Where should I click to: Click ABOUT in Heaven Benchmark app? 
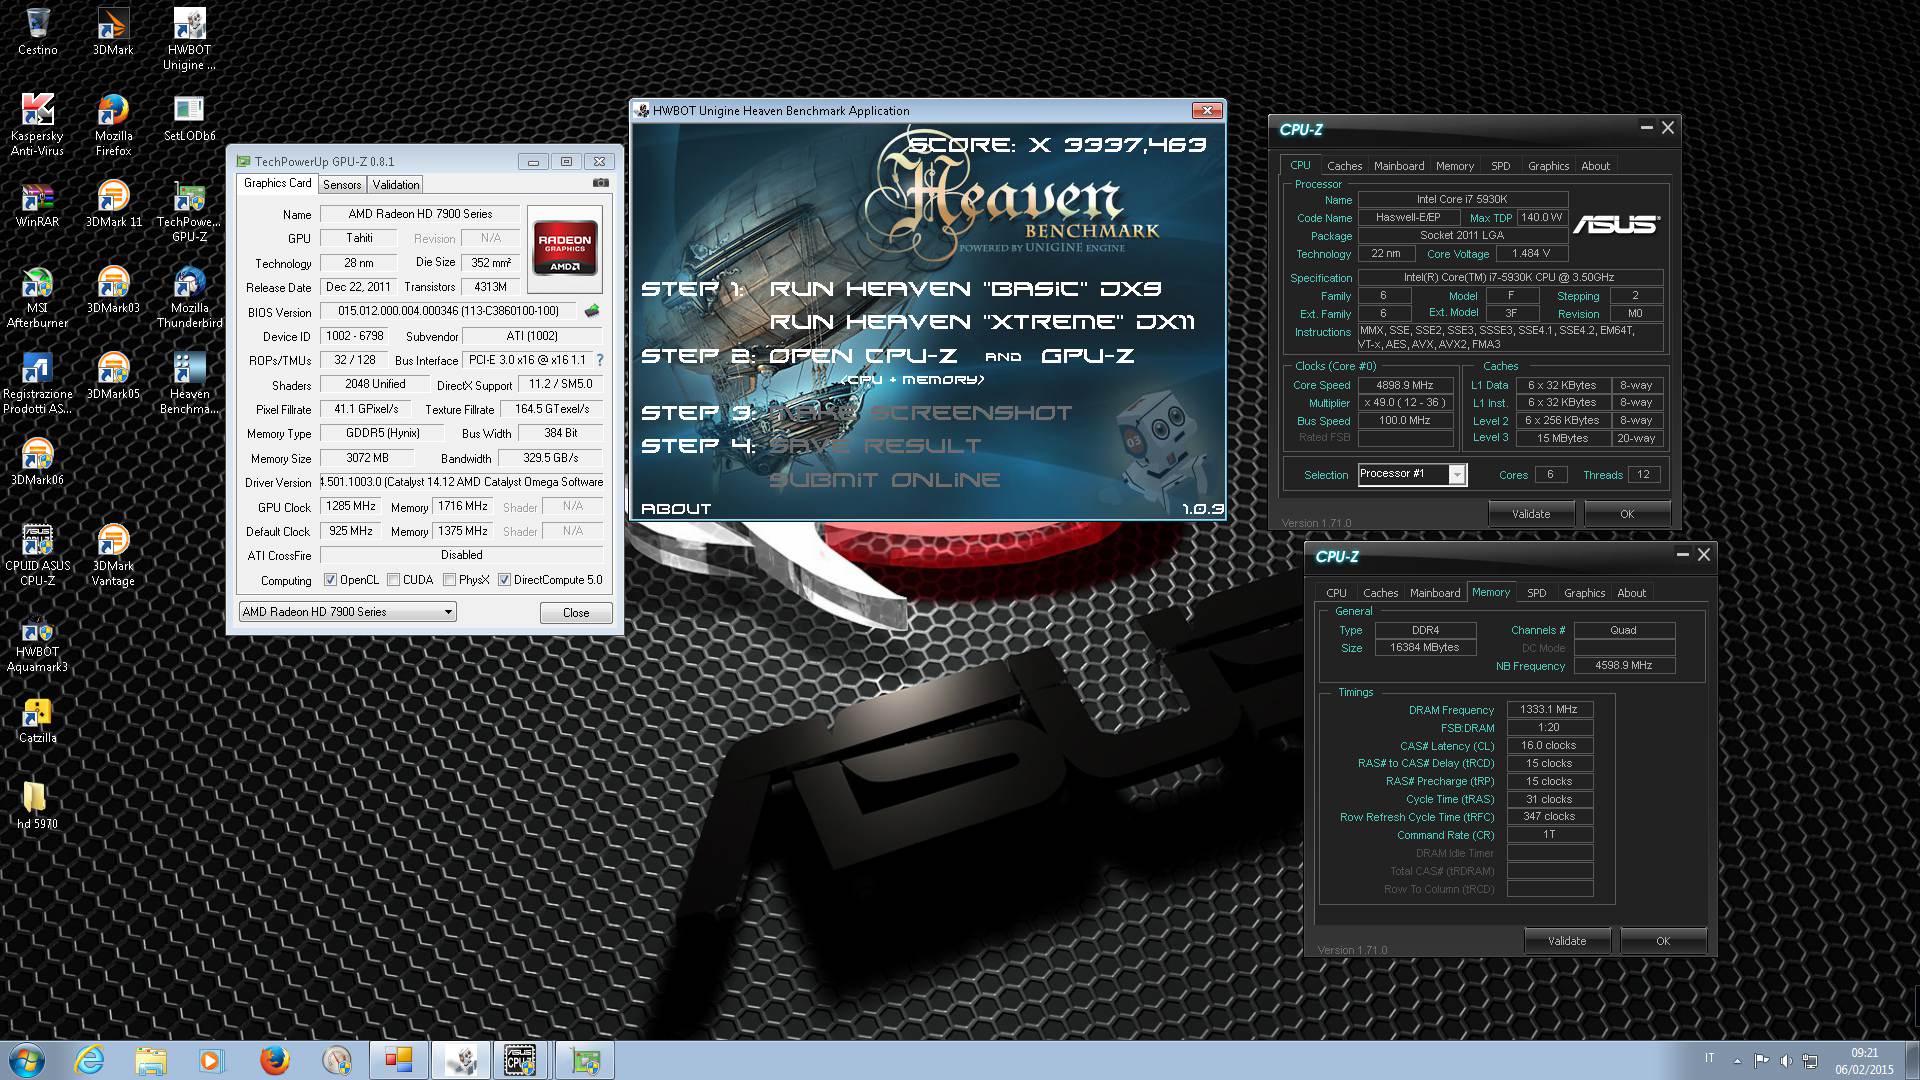[x=676, y=509]
